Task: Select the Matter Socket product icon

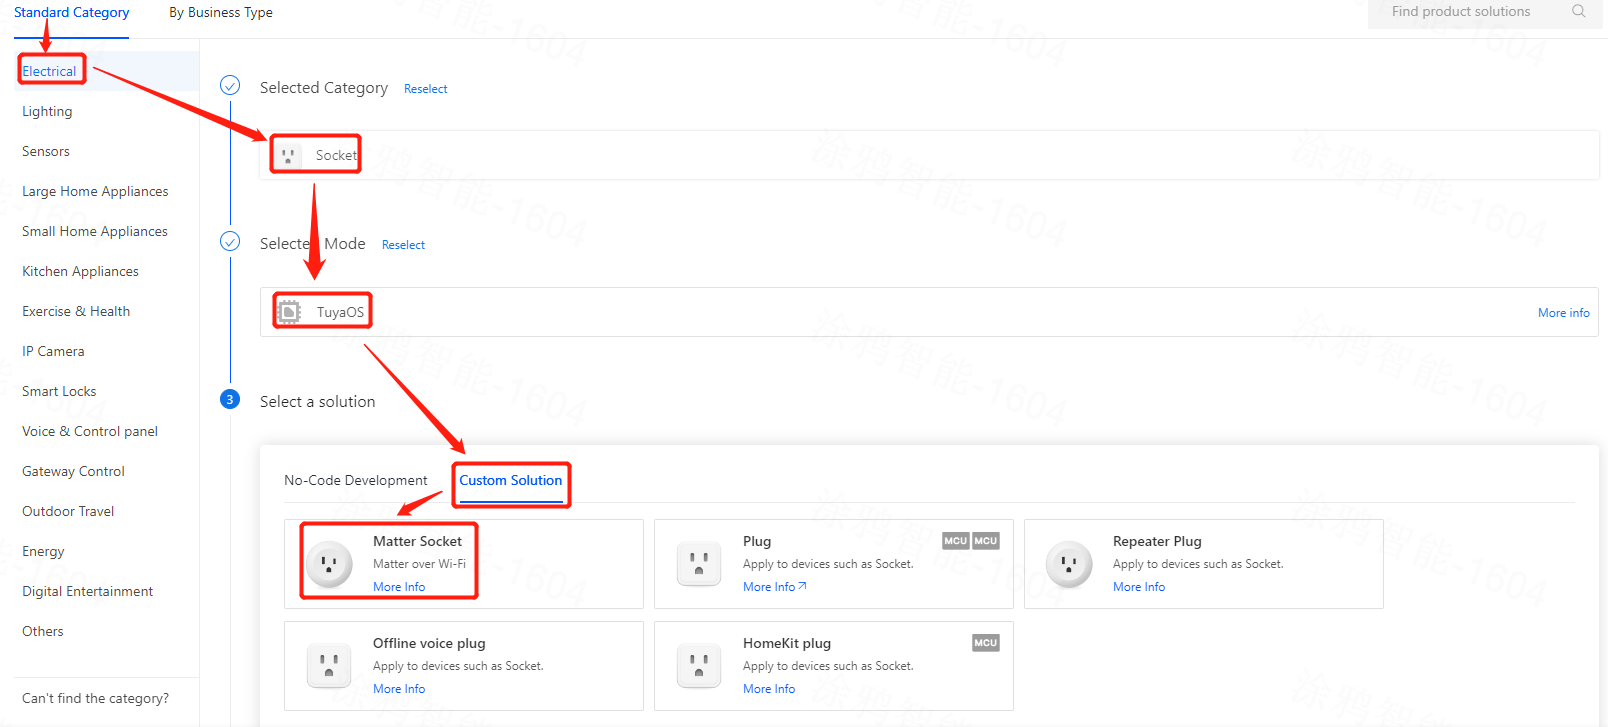Action: click(x=329, y=564)
